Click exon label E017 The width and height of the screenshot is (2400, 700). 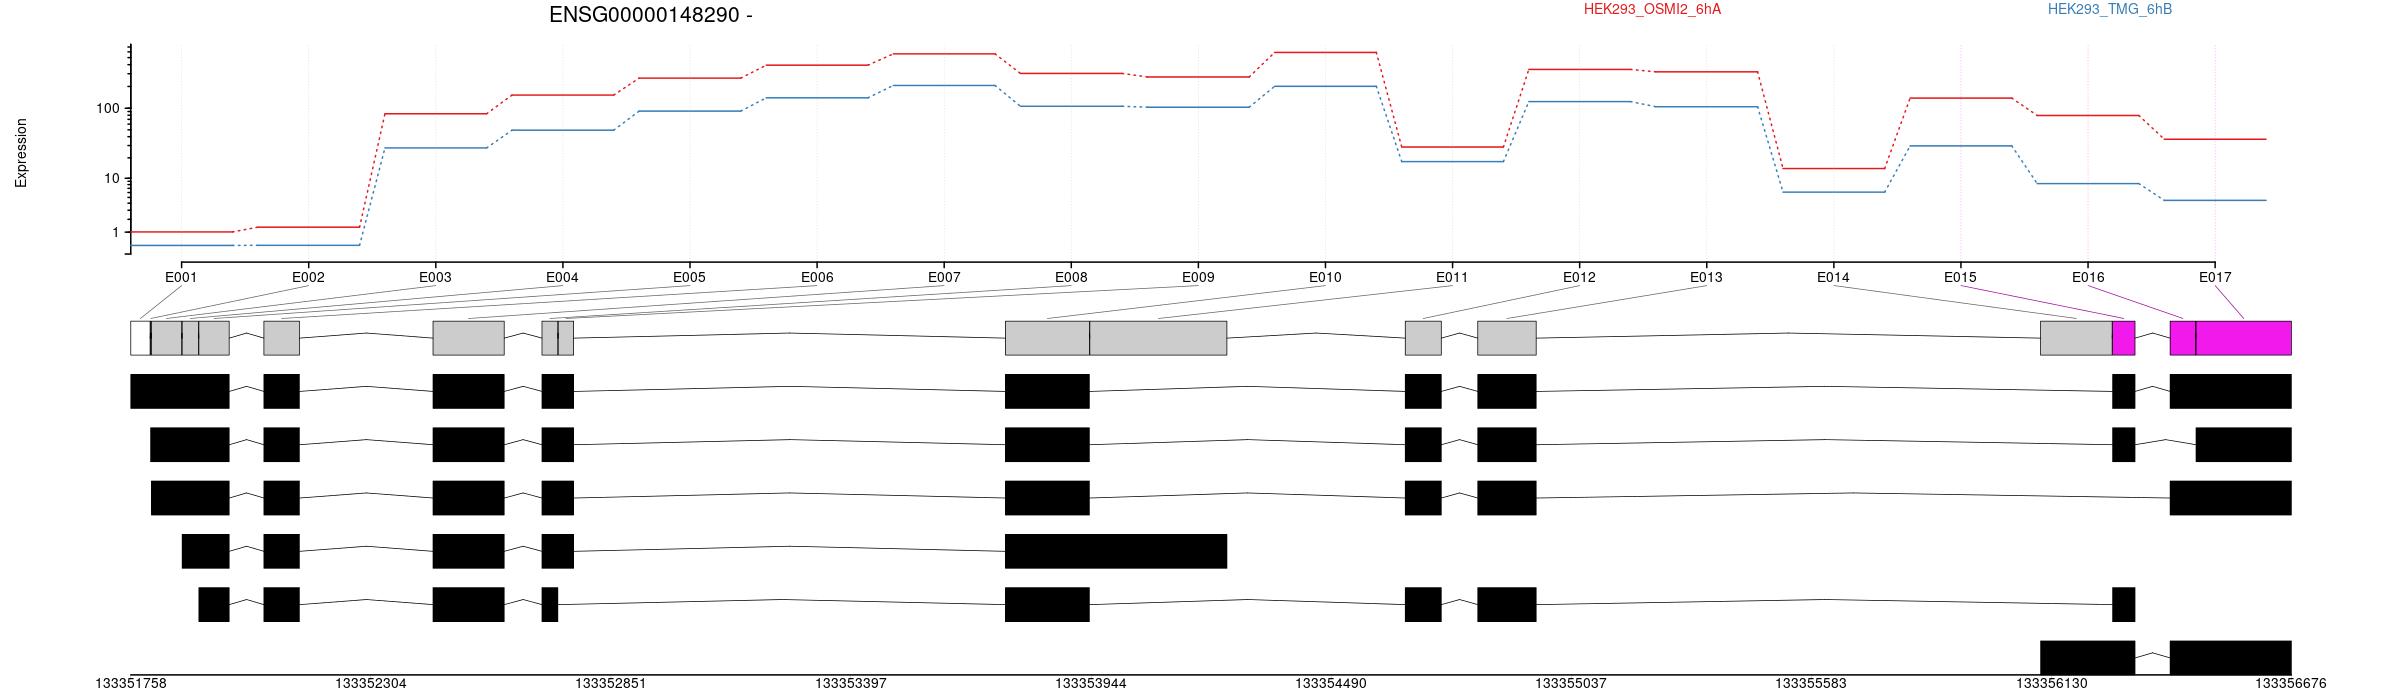(x=2215, y=277)
